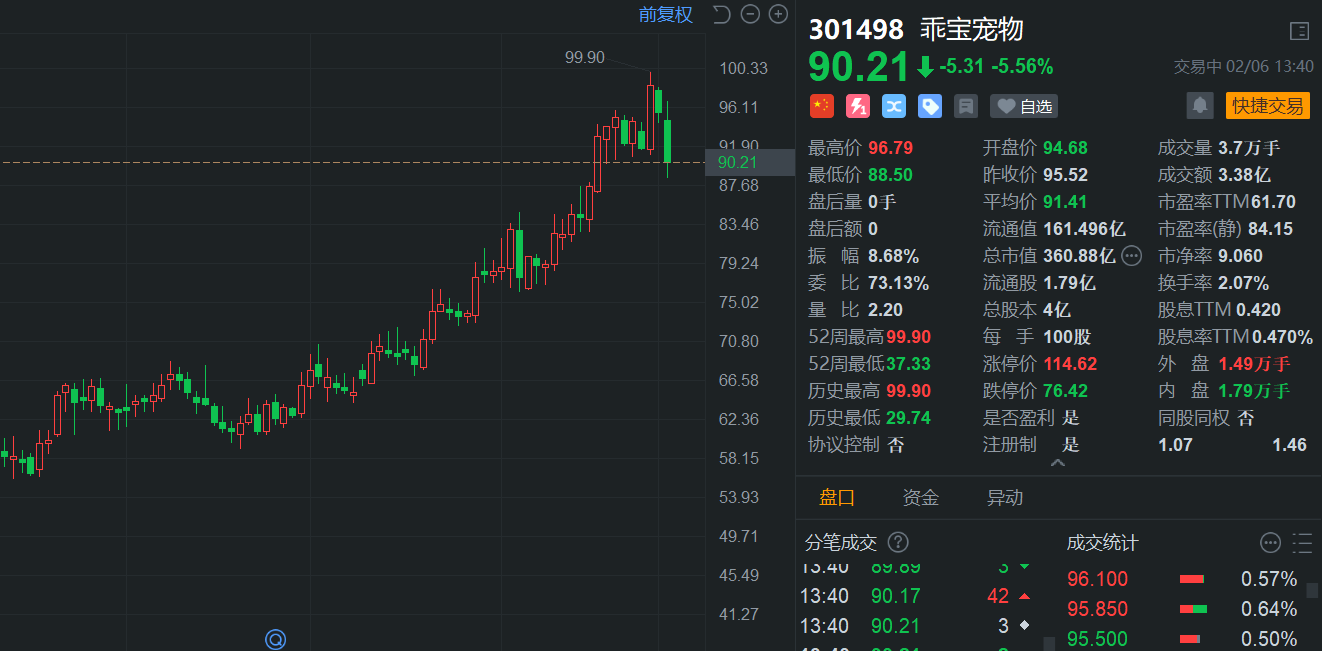Image resolution: width=1322 pixels, height=651 pixels.
Task: Open the more options icon by 成交统计
Action: [1270, 543]
